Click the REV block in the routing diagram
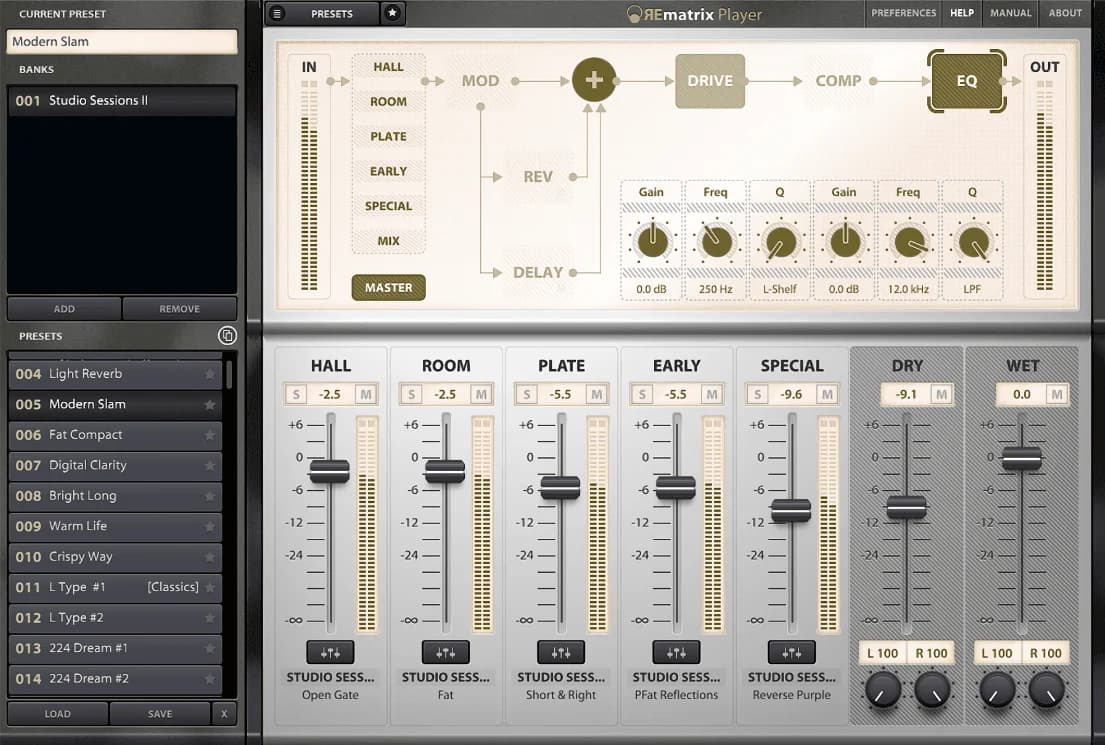Viewport: 1105px width, 745px height. [539, 176]
